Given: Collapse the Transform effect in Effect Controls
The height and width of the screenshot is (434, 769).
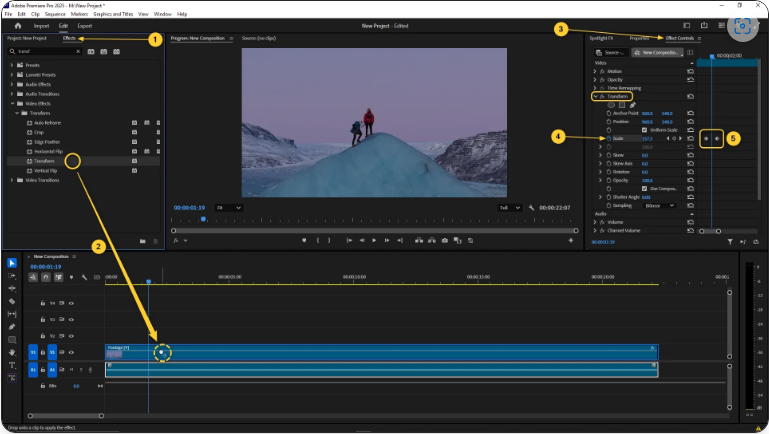Looking at the screenshot, I should pyautogui.click(x=595, y=97).
